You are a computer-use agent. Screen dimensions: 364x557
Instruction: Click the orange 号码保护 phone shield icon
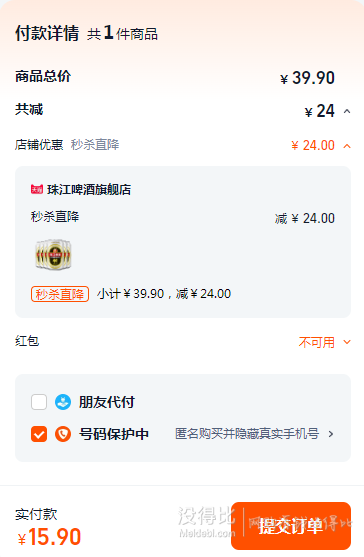point(63,434)
